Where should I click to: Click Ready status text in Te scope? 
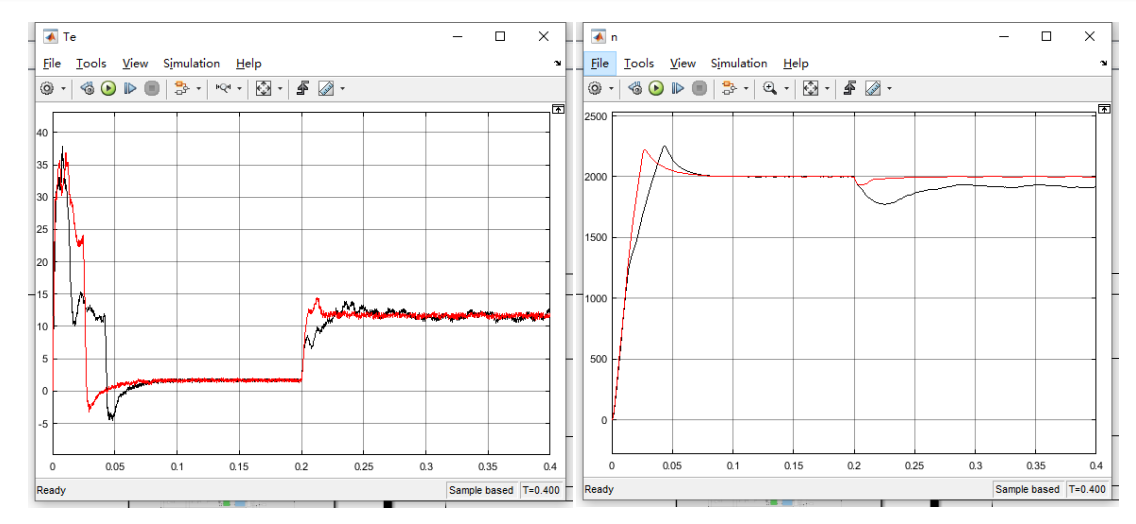tap(51, 491)
